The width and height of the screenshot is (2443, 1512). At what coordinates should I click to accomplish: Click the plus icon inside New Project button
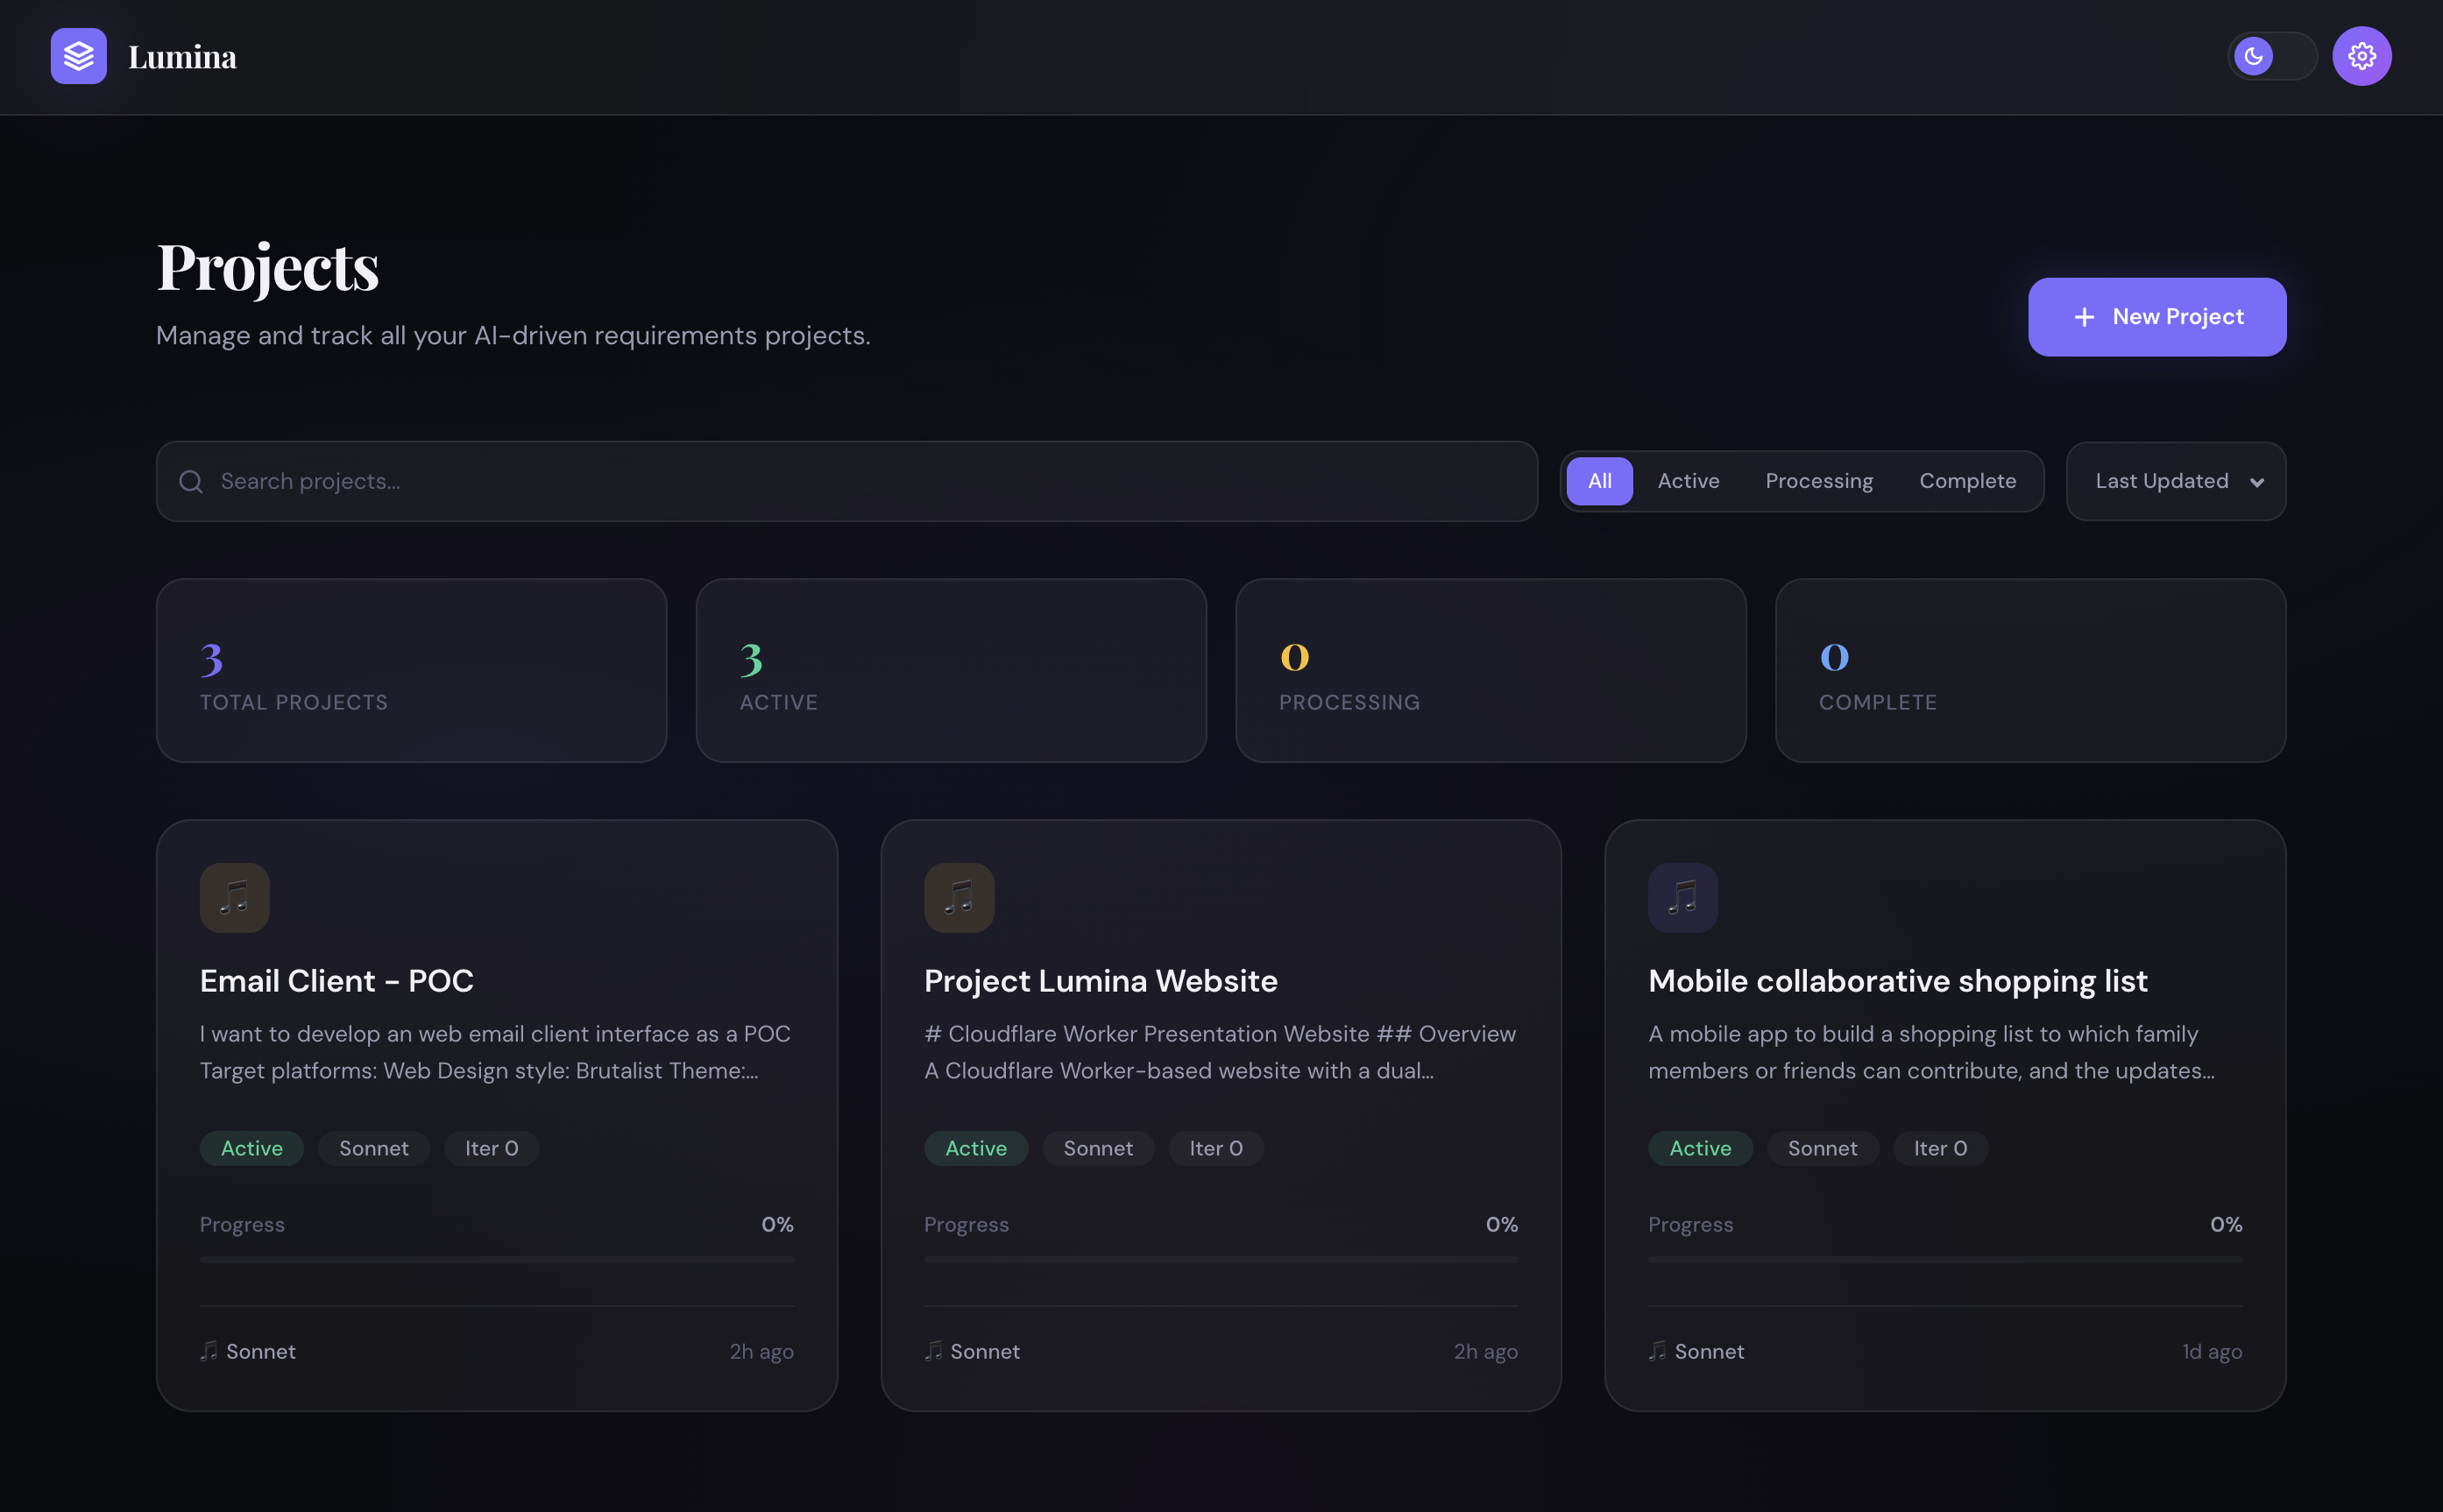[x=2084, y=317]
